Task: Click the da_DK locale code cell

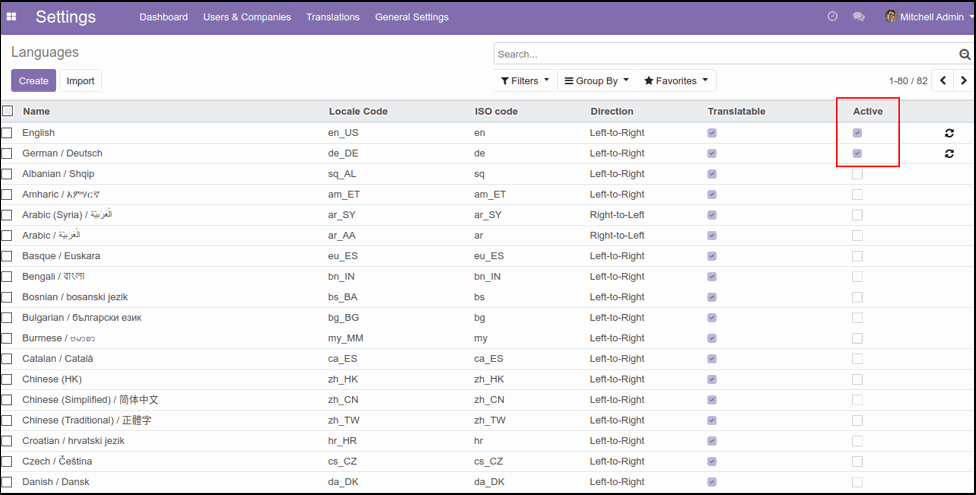Action: 342,482
